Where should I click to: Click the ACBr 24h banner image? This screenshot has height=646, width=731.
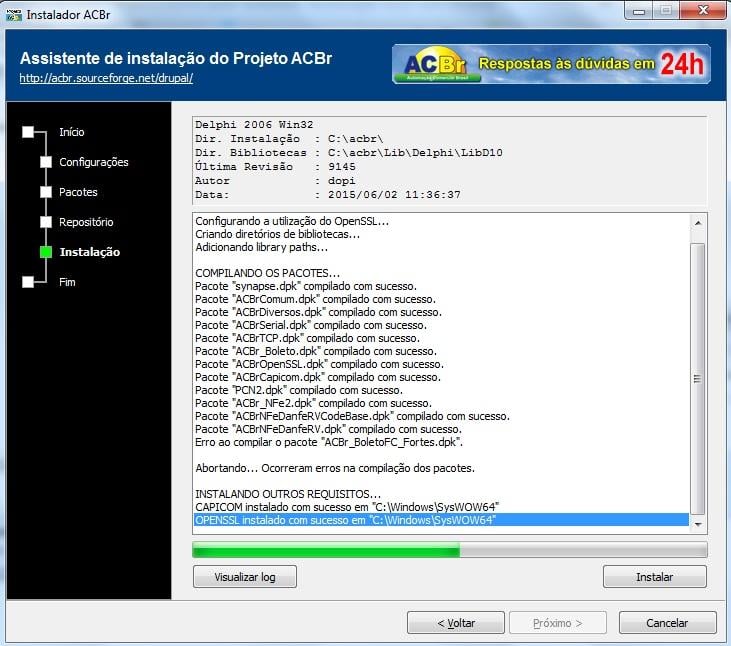point(551,64)
